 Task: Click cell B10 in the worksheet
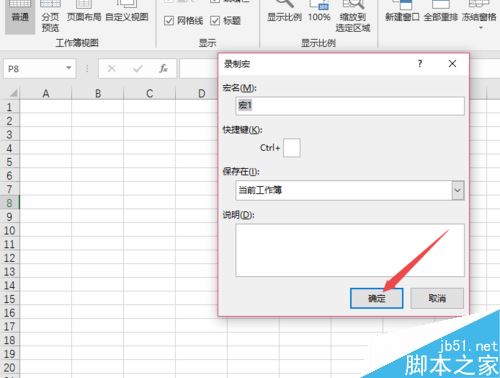98,230
